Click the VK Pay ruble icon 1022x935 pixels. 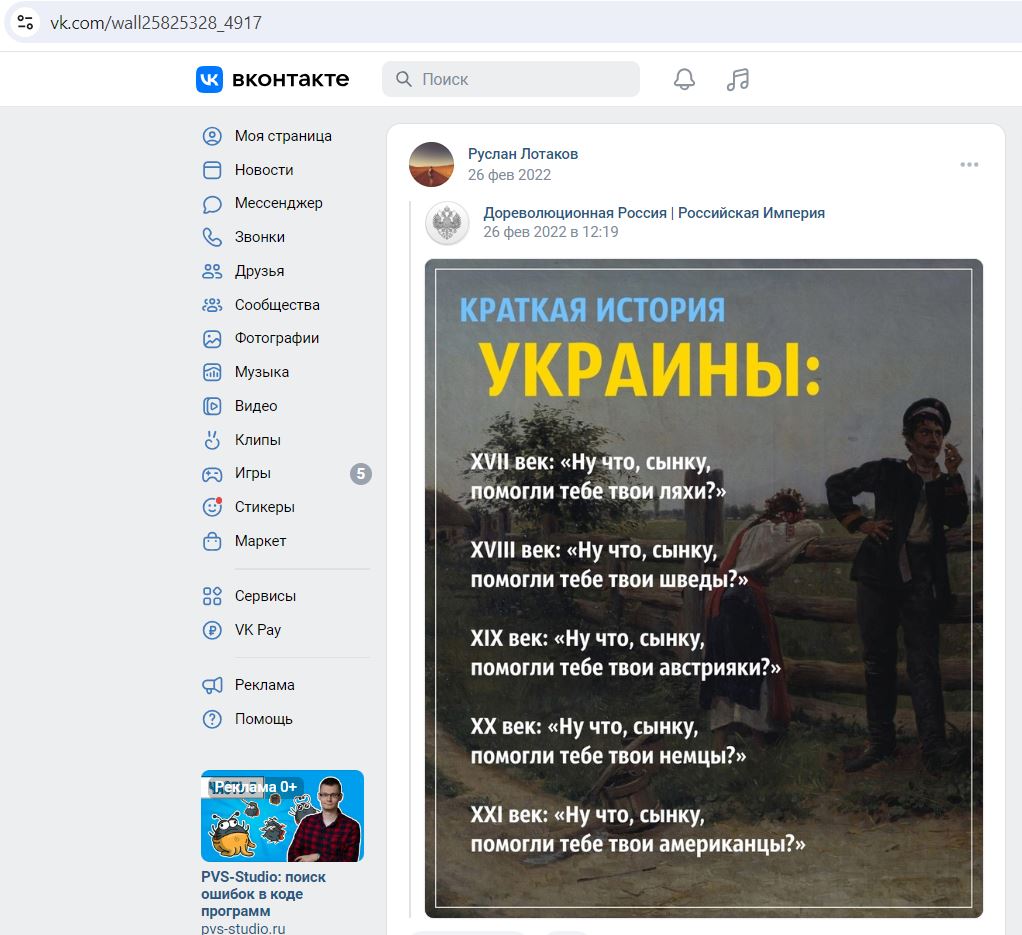pyautogui.click(x=212, y=630)
